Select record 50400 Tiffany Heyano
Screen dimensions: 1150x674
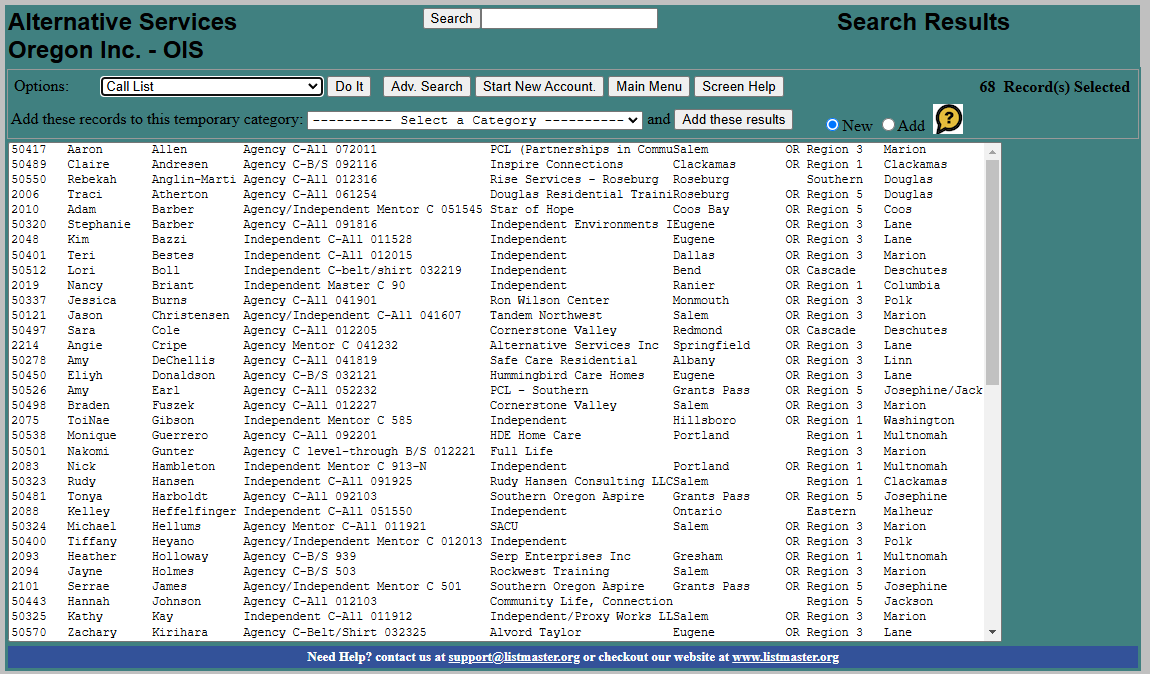[x=497, y=542]
